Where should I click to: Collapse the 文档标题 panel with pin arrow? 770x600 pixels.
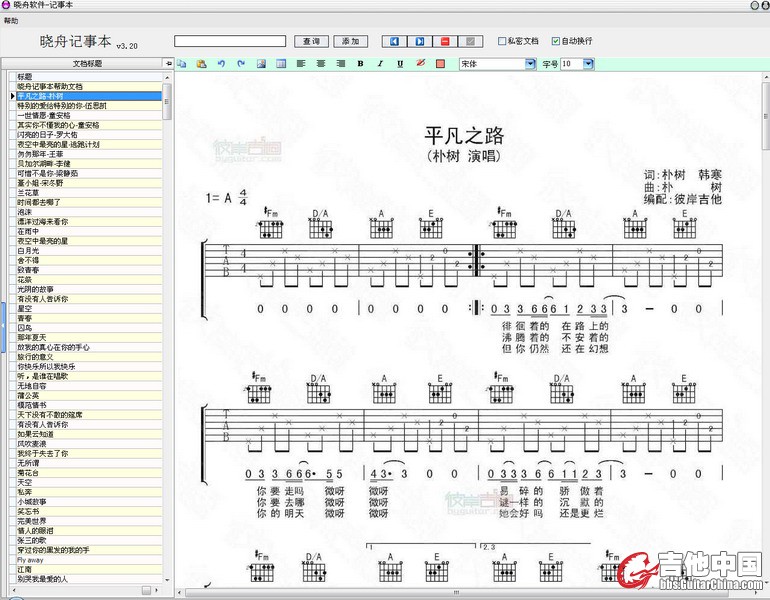[168, 64]
